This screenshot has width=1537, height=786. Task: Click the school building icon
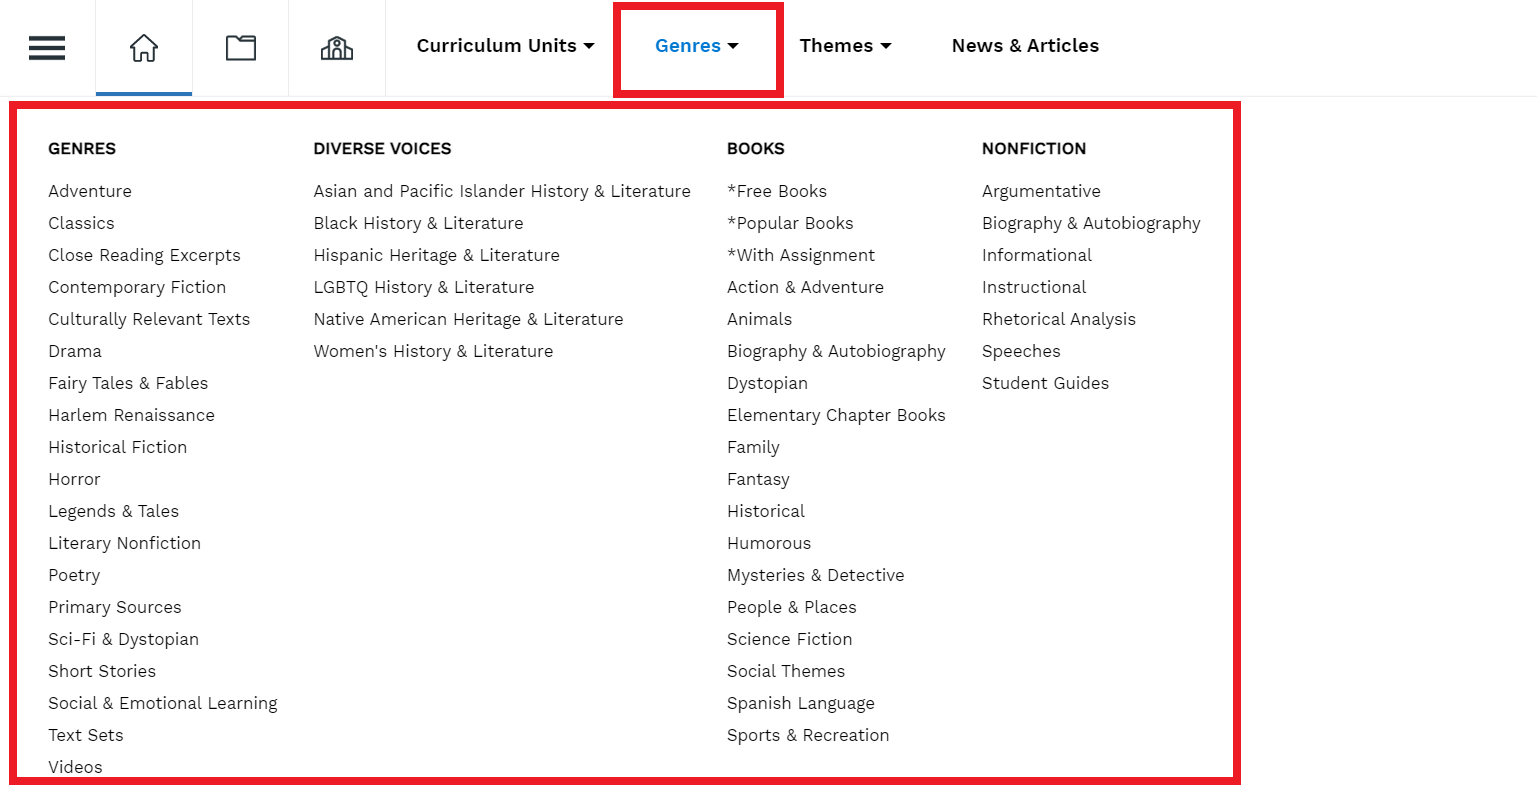(x=337, y=48)
